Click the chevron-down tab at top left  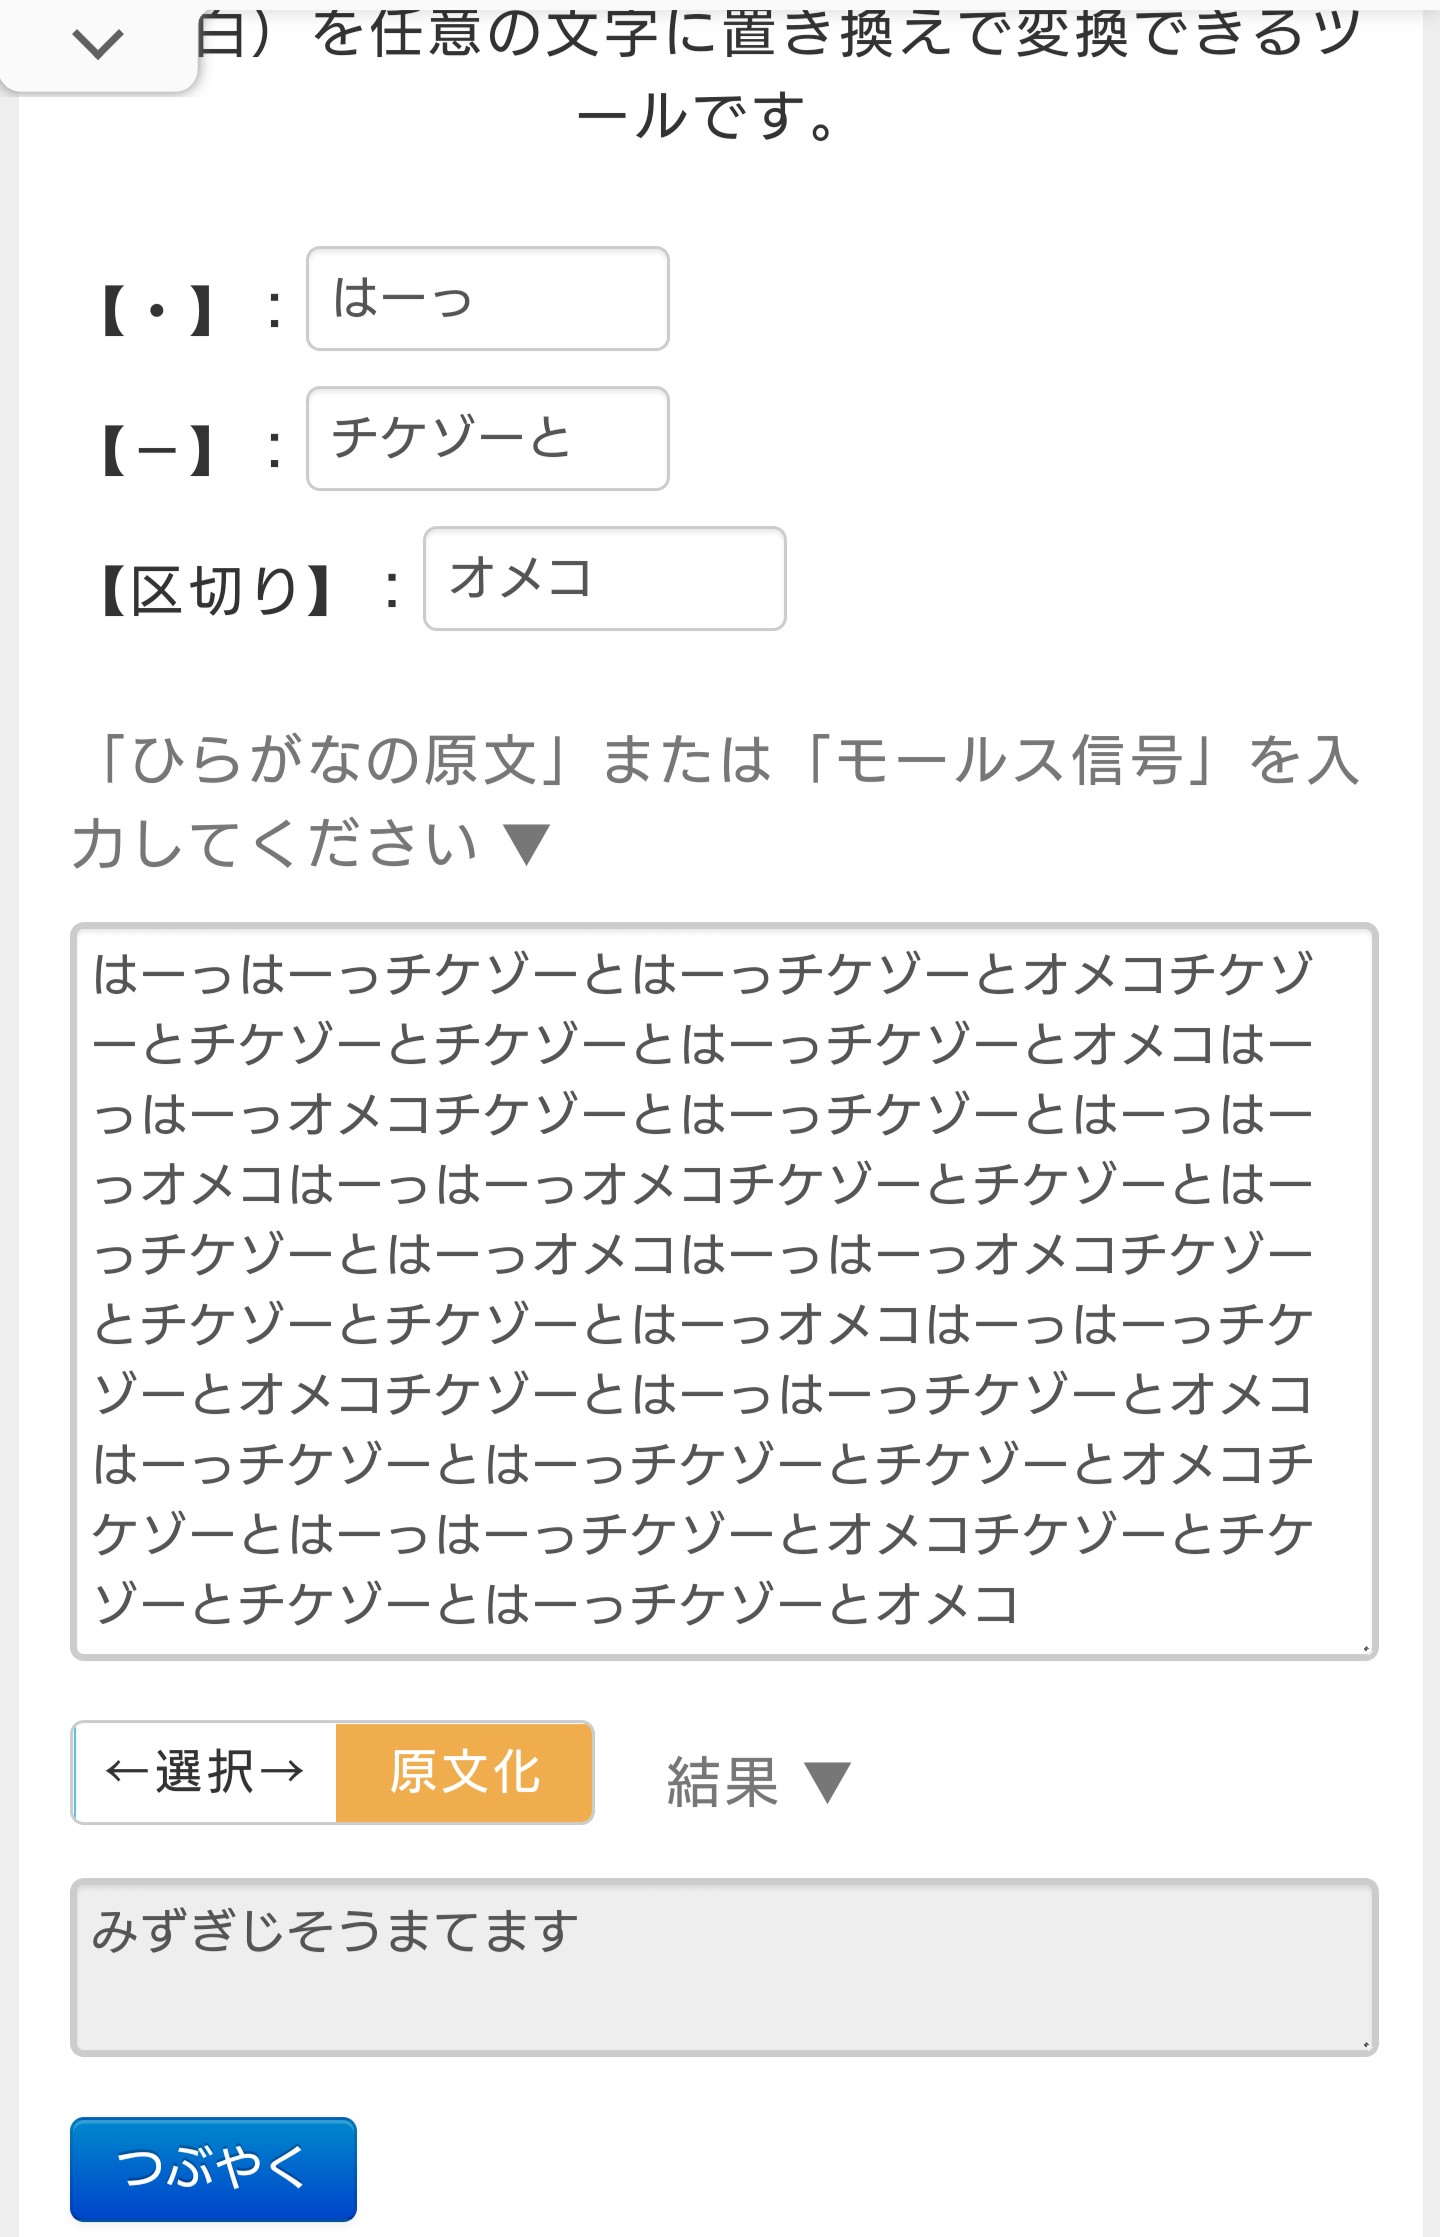(98, 44)
